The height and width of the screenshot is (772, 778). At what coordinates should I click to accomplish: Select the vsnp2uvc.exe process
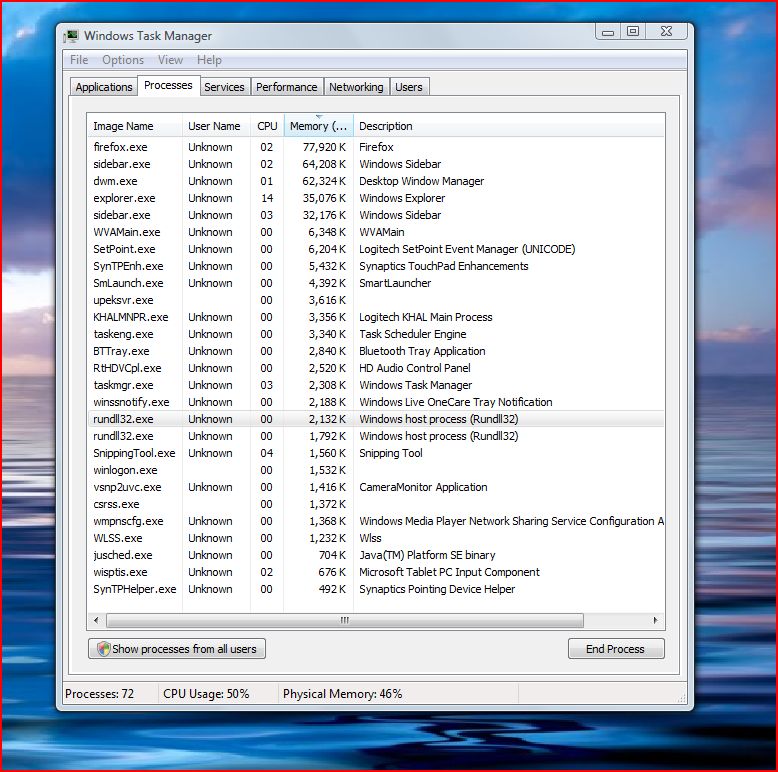pyautogui.click(x=376, y=487)
